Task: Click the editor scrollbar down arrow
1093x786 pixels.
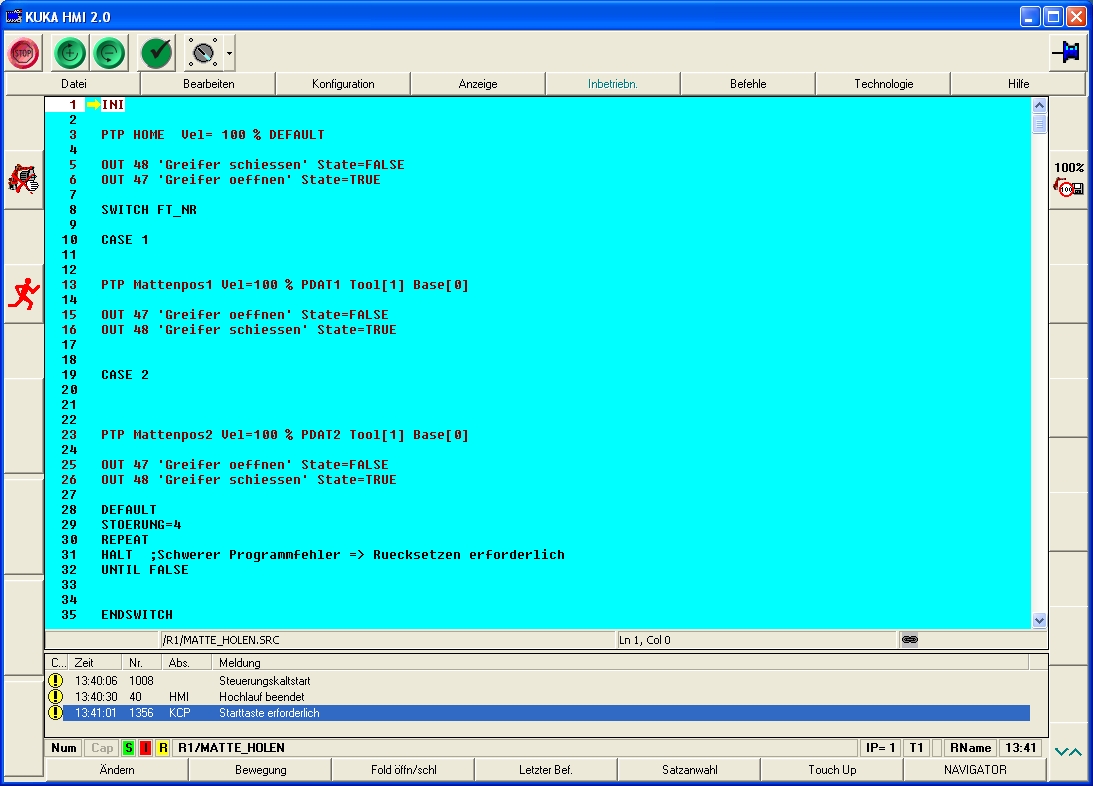Action: pos(1039,620)
